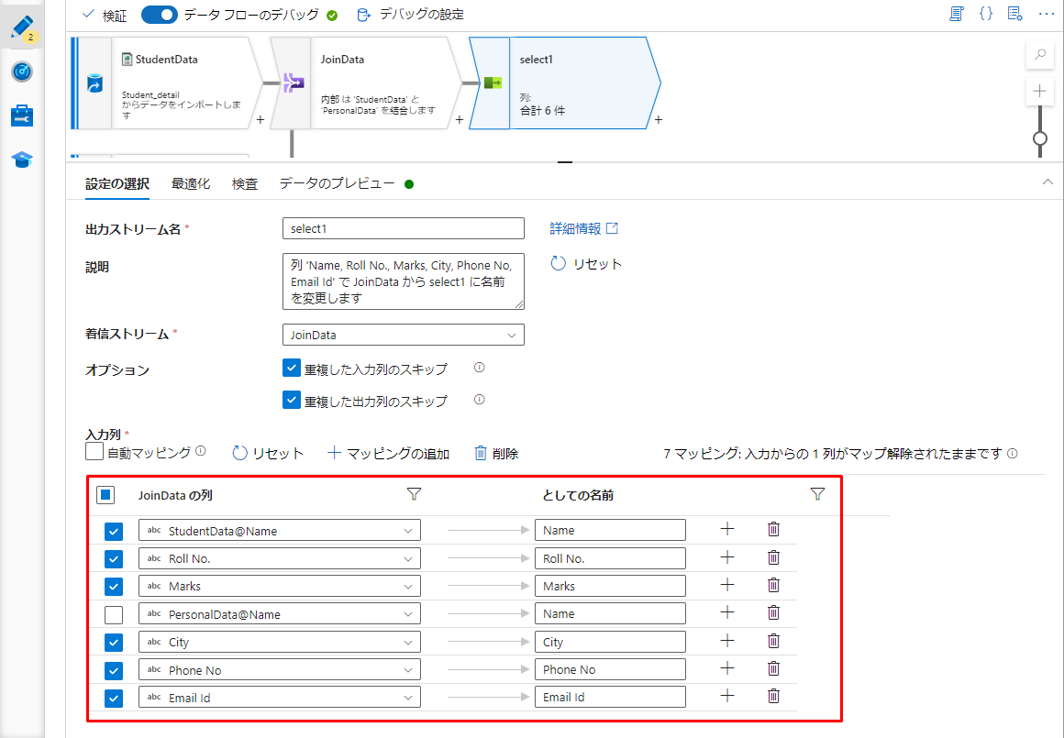Open the Monitor gauge icon in sidebar
Screen dimensions: 1064x738
point(22,72)
